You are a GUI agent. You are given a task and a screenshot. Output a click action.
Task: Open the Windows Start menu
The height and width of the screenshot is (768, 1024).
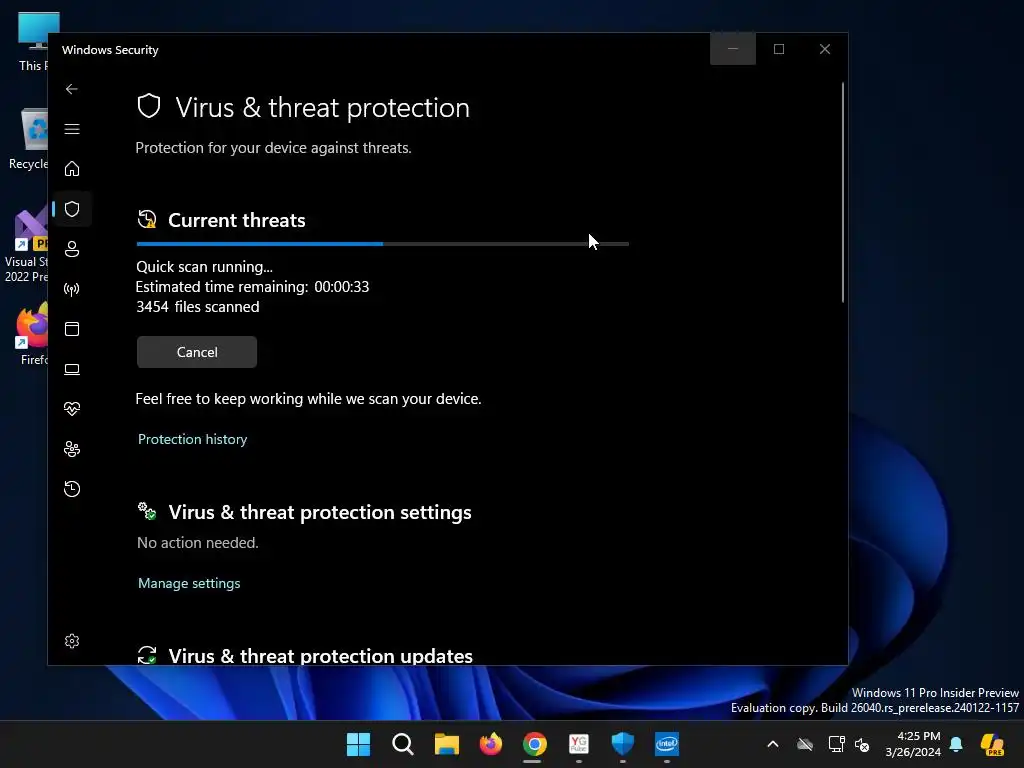click(358, 744)
